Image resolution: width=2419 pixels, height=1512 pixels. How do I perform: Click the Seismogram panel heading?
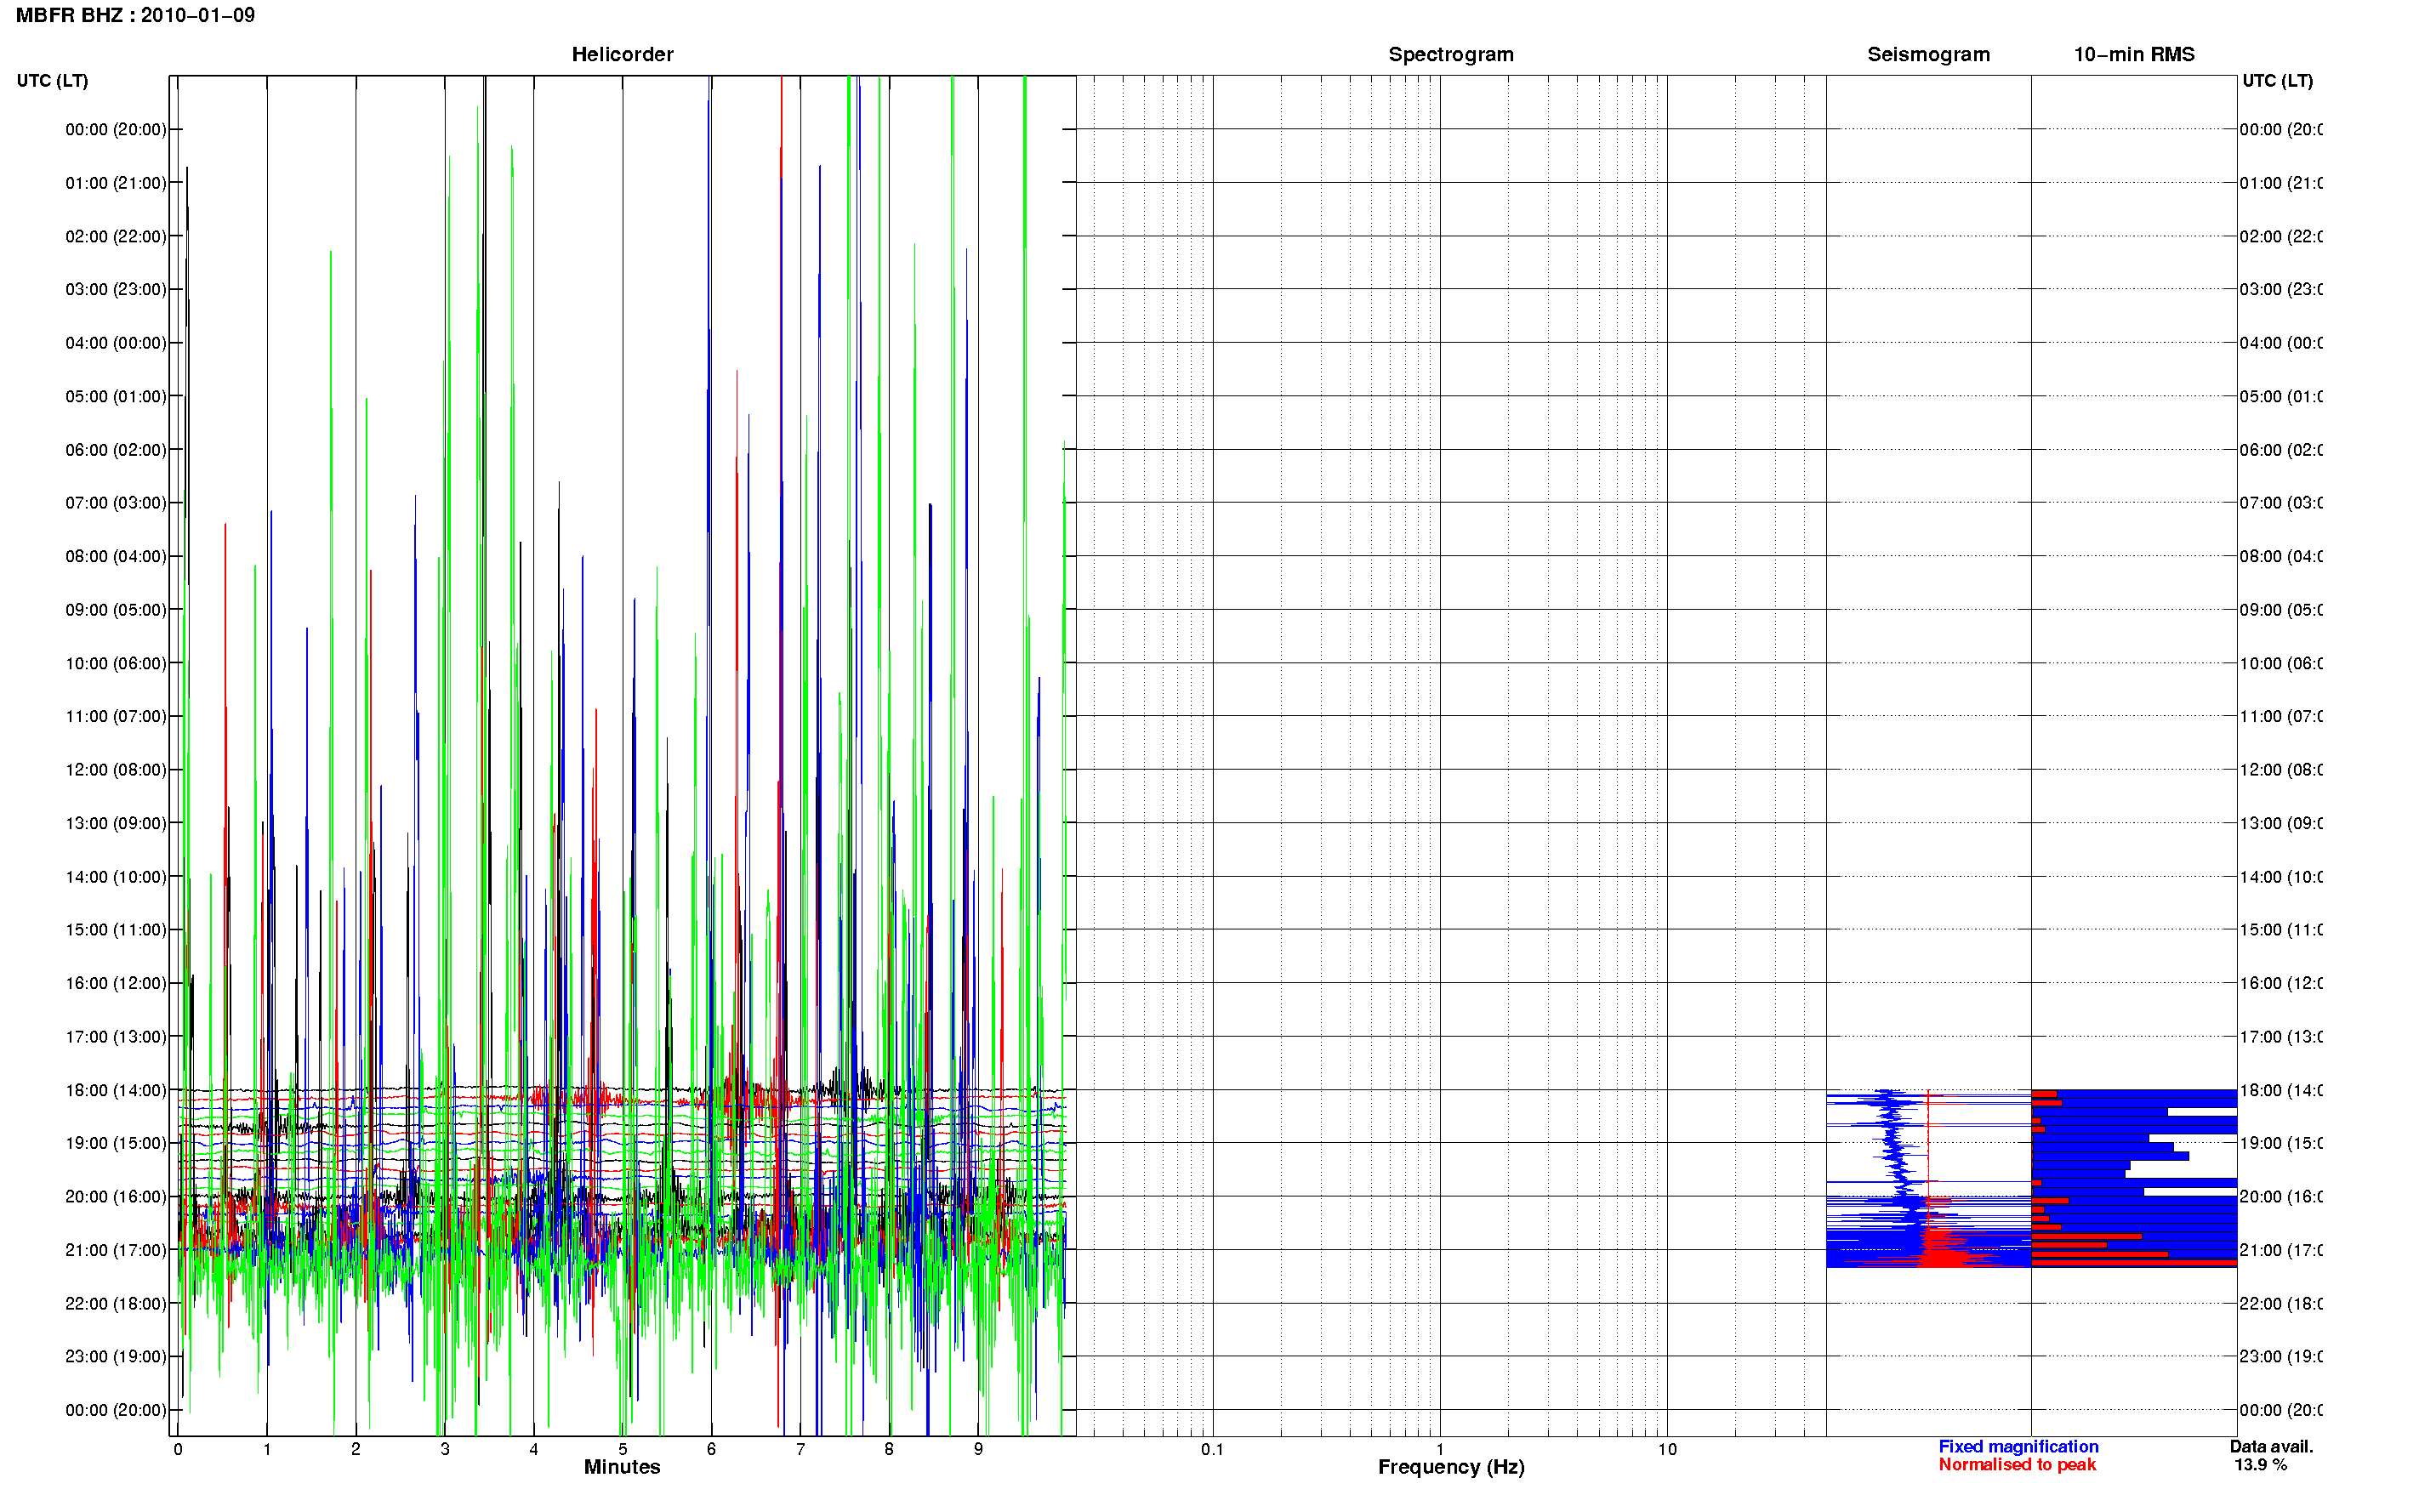[1928, 54]
